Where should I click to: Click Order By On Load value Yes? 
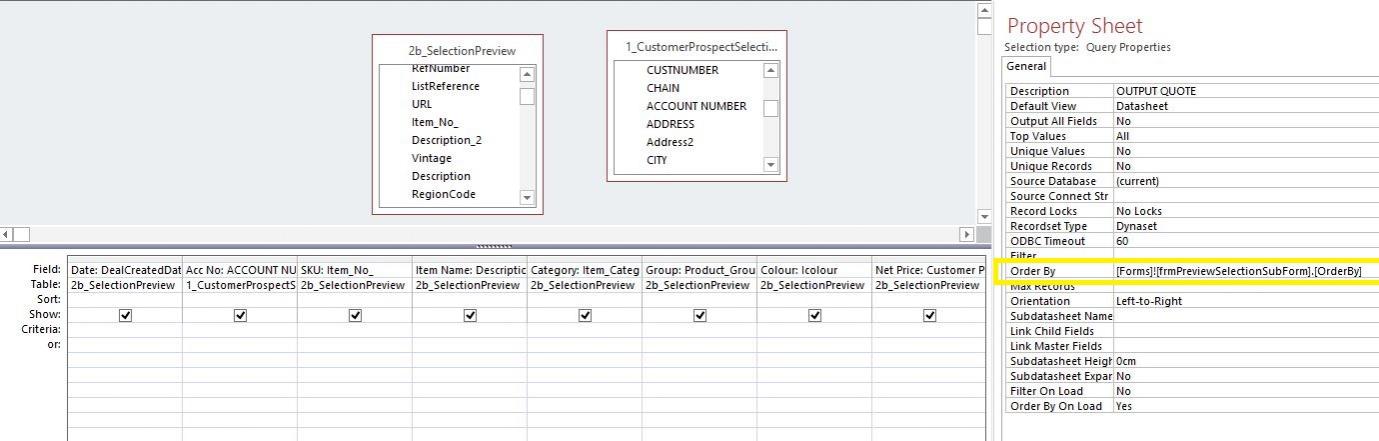1246,406
